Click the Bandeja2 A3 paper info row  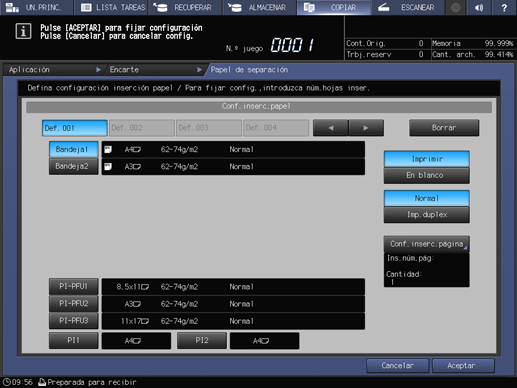[233, 166]
